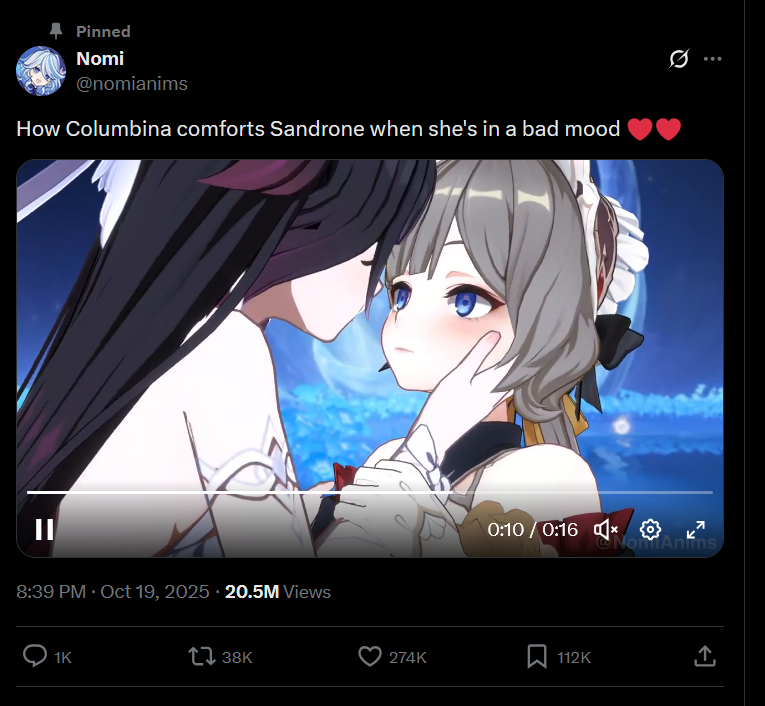
Task: Pause the video playback
Action: tap(44, 529)
